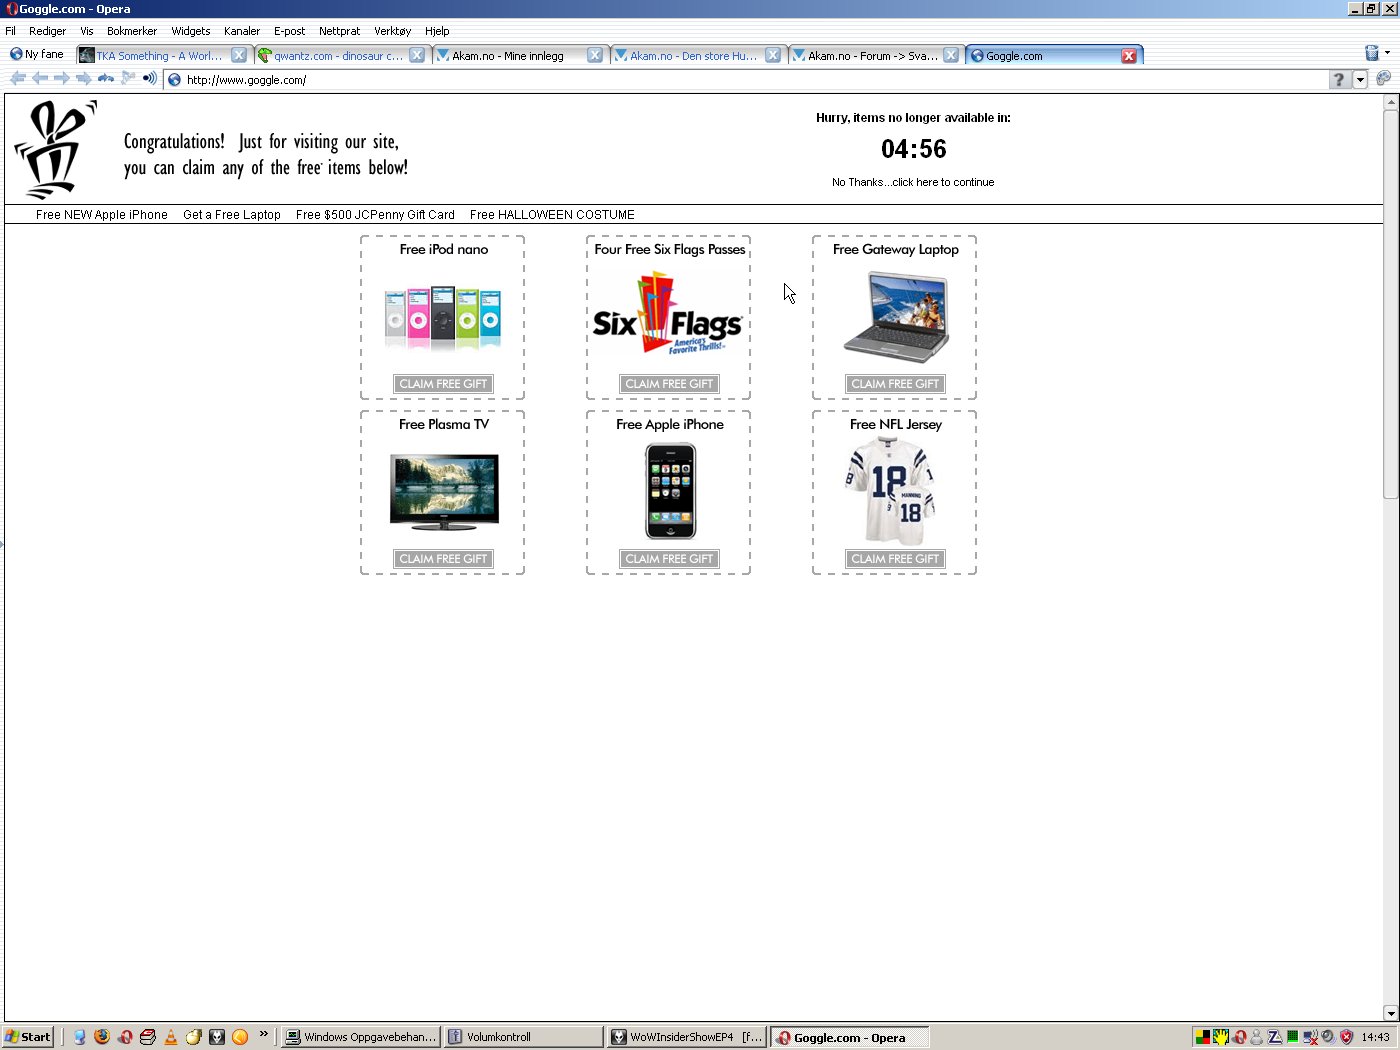Open the closed tabs trash can icon
The height and width of the screenshot is (1050, 1400).
point(1372,53)
